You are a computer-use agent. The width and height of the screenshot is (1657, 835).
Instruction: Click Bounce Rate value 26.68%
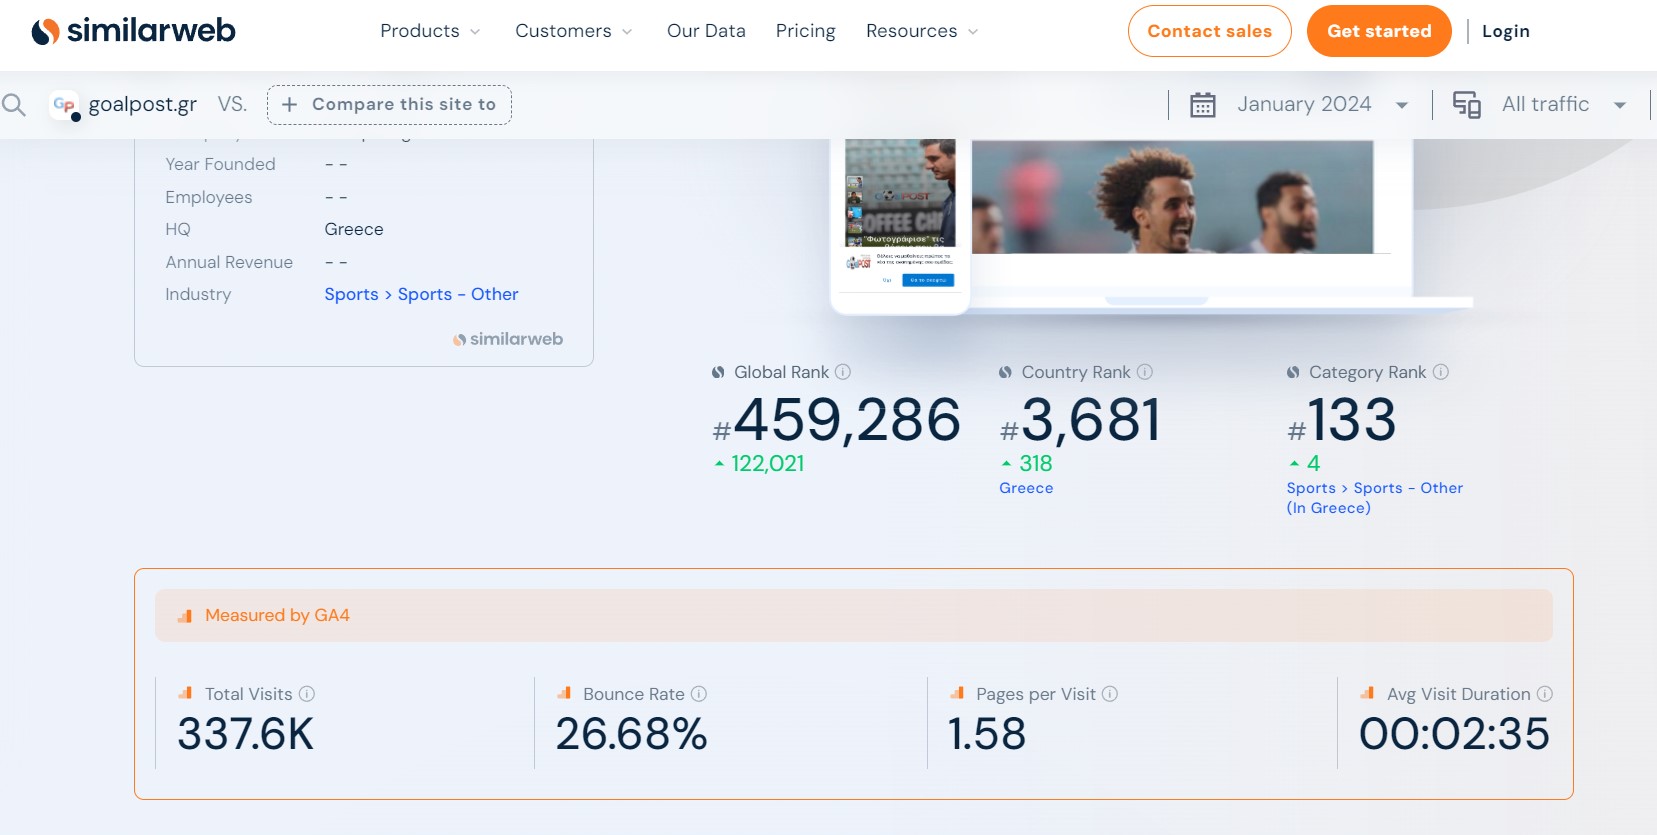631,734
